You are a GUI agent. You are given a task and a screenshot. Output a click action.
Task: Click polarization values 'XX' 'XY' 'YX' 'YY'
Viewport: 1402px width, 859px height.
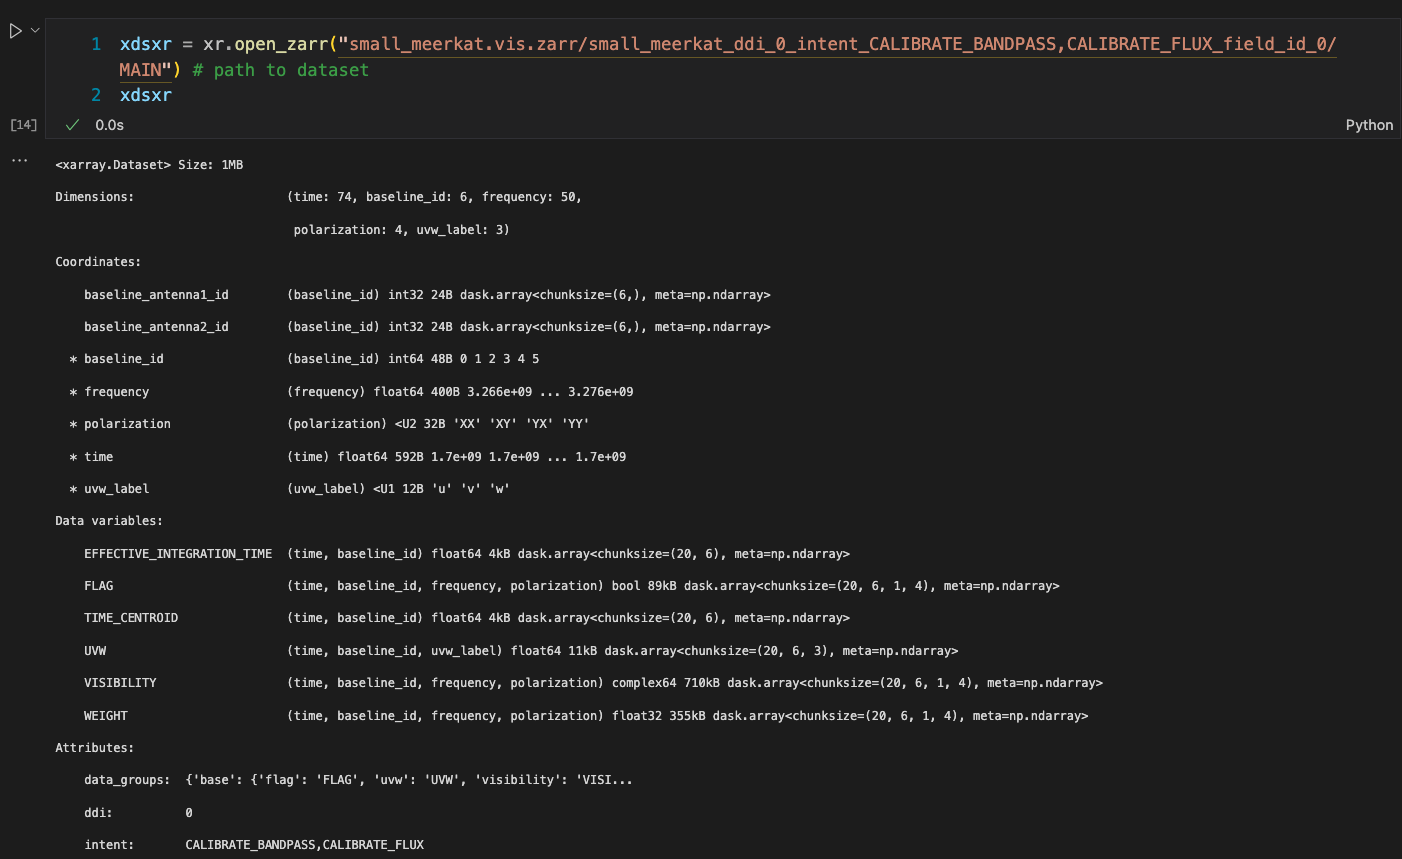point(521,424)
